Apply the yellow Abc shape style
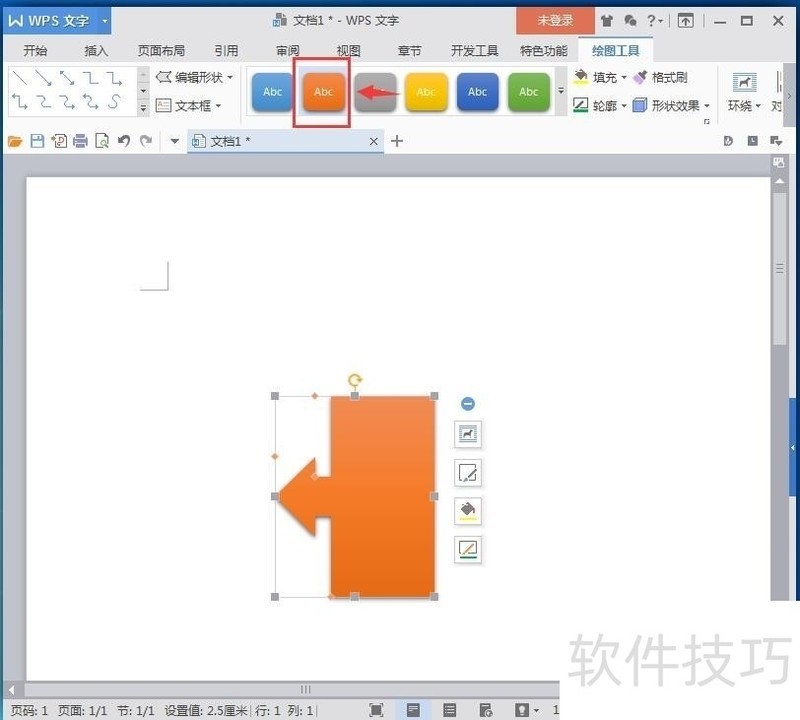Viewport: 800px width, 720px height. coord(426,92)
